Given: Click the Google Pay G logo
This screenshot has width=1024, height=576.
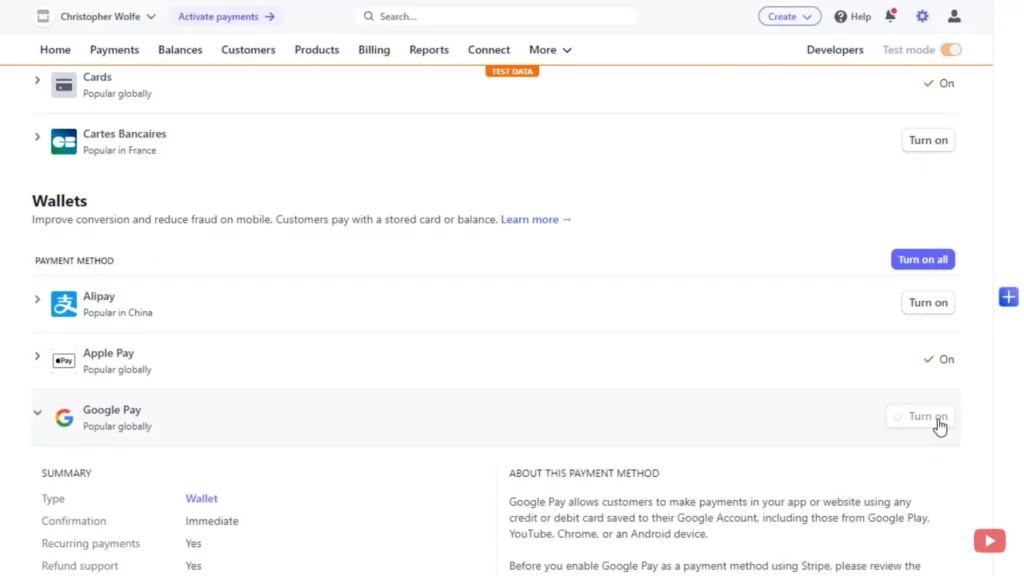Looking at the screenshot, I should pos(64,417).
